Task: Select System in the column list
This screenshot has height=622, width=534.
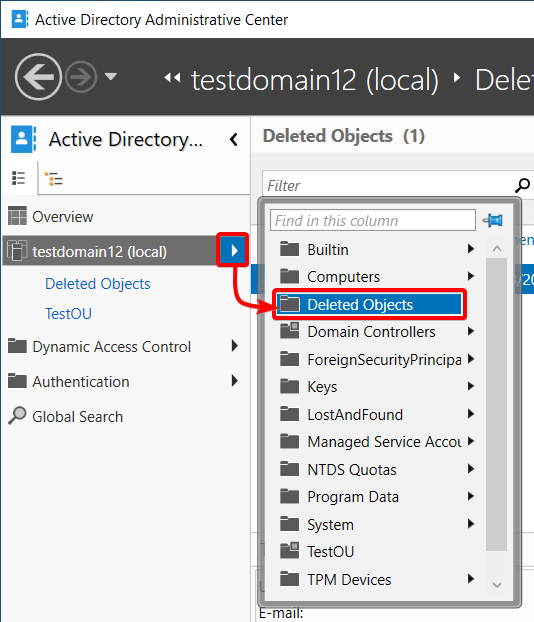Action: click(330, 525)
